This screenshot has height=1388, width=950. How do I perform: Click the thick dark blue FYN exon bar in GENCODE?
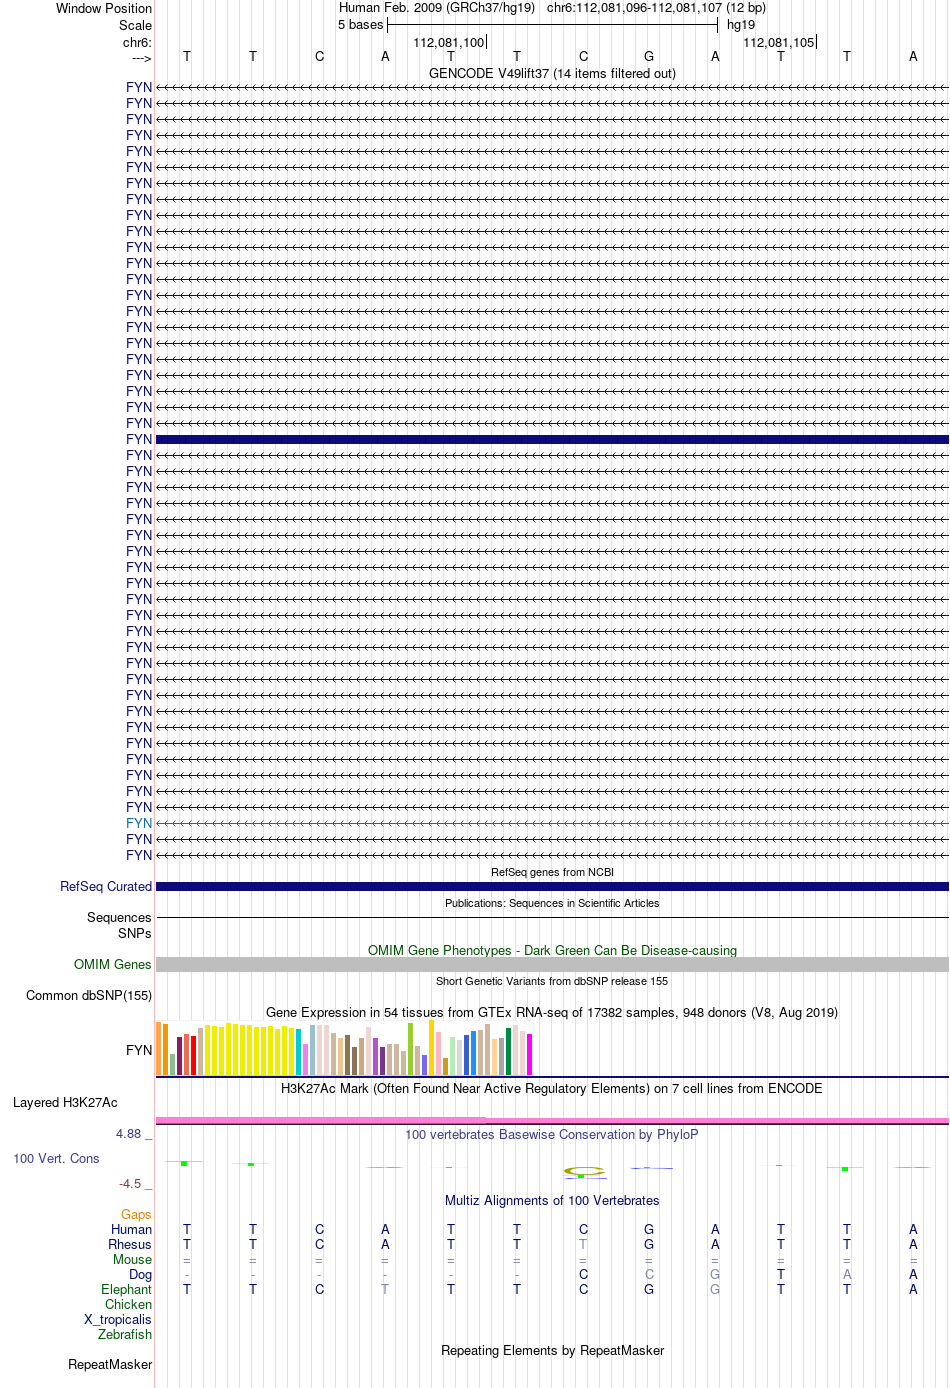pos(552,439)
